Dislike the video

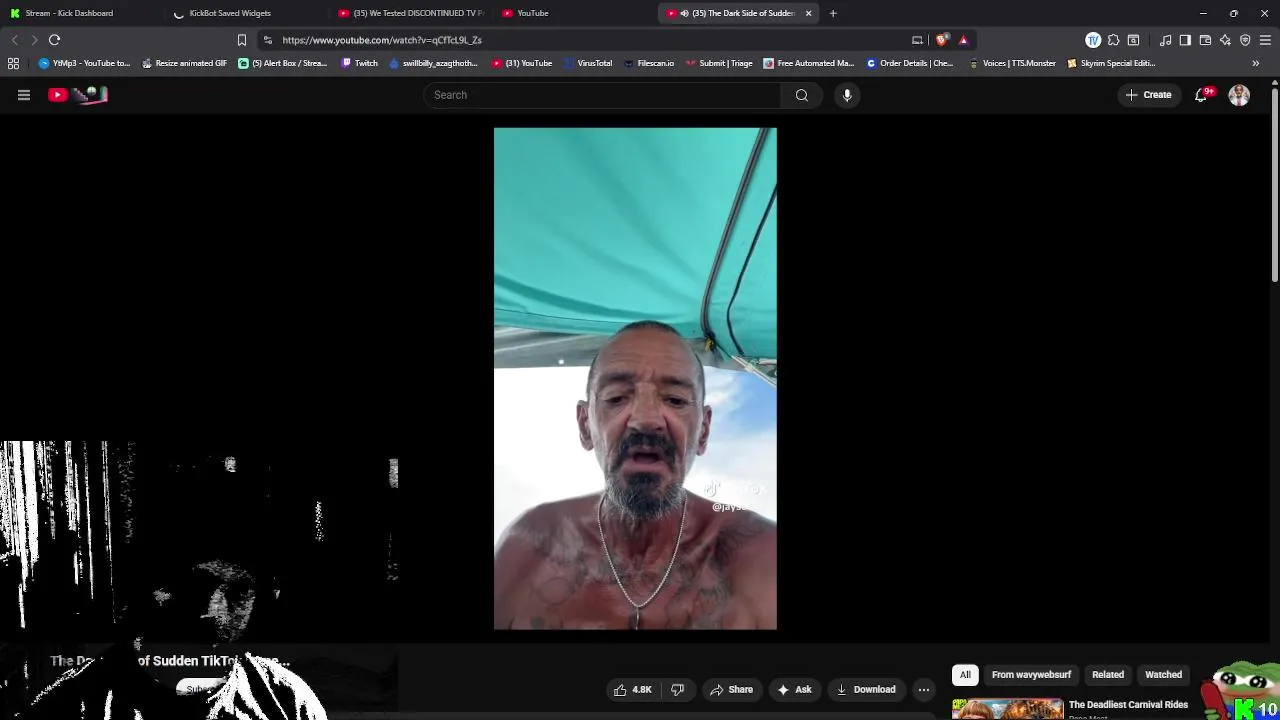(x=677, y=689)
